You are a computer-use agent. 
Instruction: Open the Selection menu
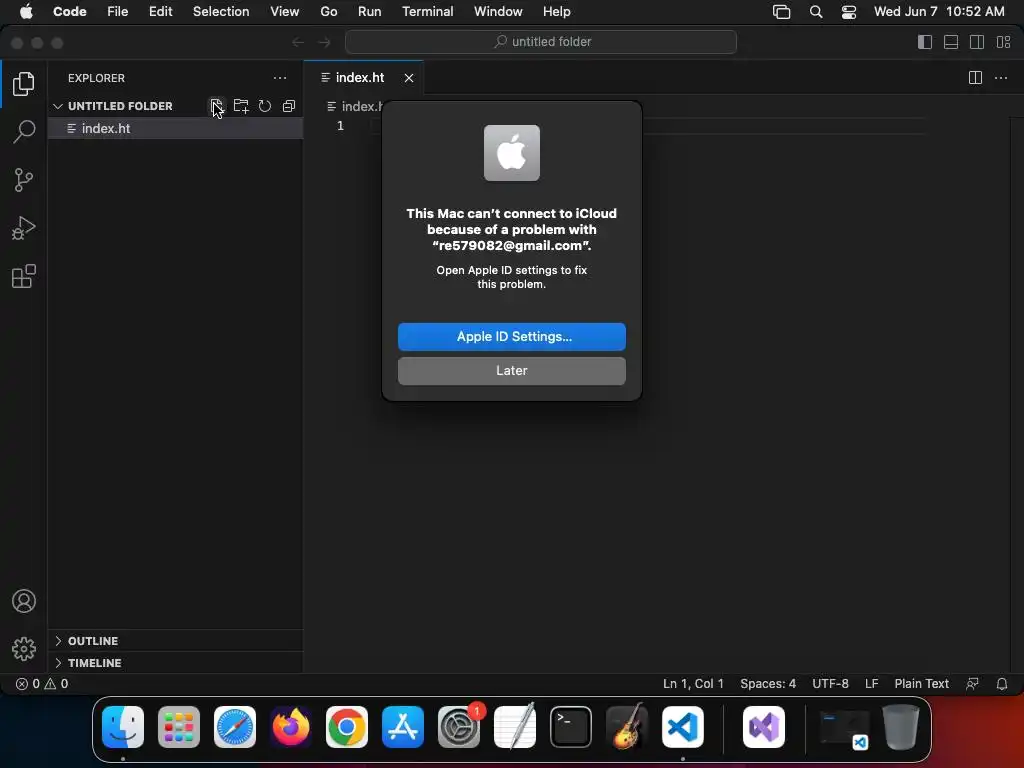[x=221, y=12]
